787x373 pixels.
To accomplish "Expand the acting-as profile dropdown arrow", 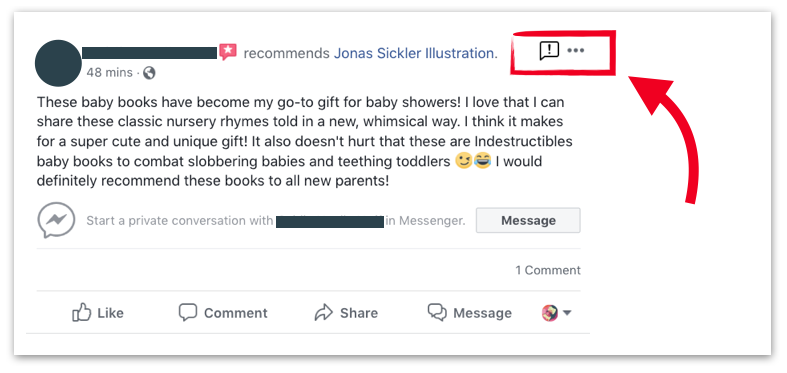I will pos(567,313).
